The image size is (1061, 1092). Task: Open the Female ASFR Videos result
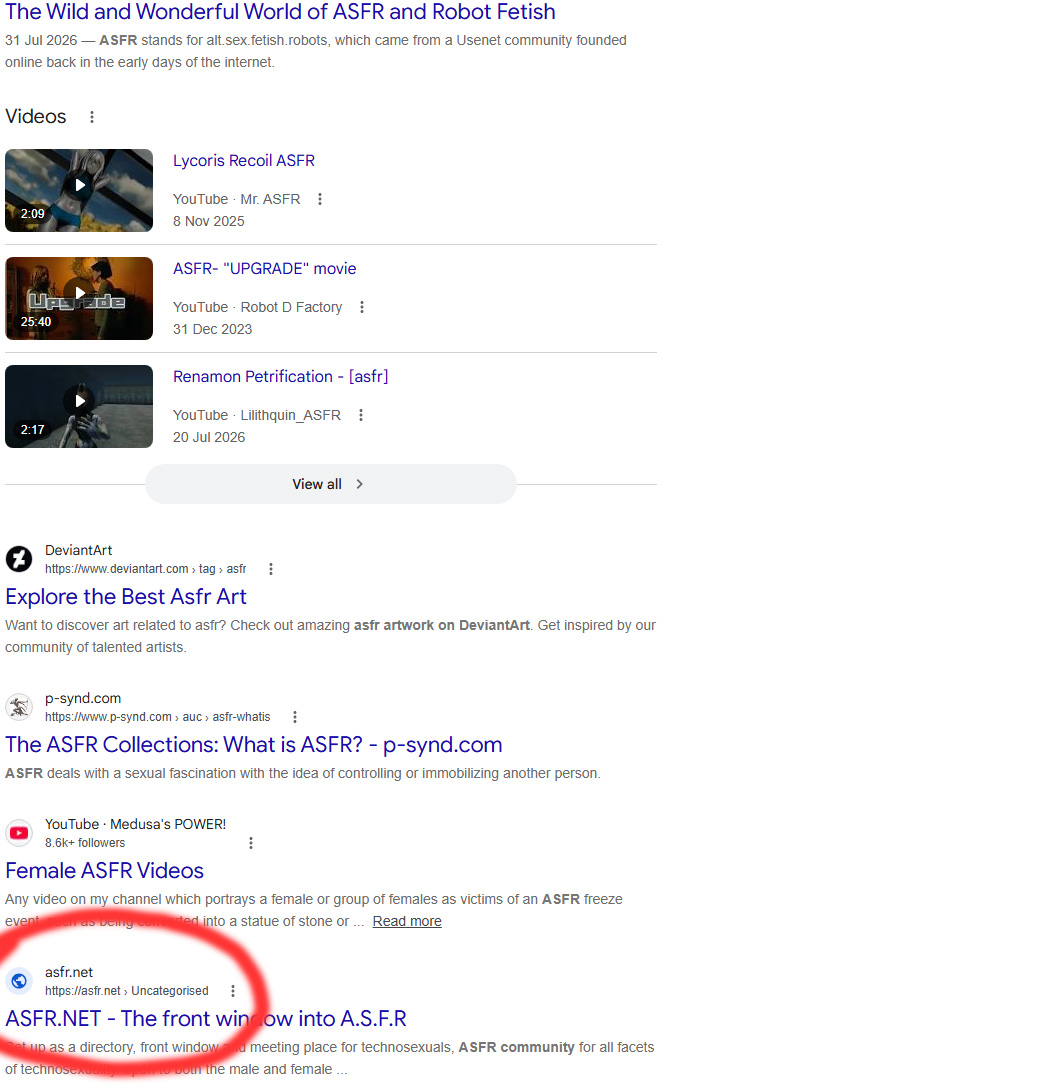pos(104,871)
